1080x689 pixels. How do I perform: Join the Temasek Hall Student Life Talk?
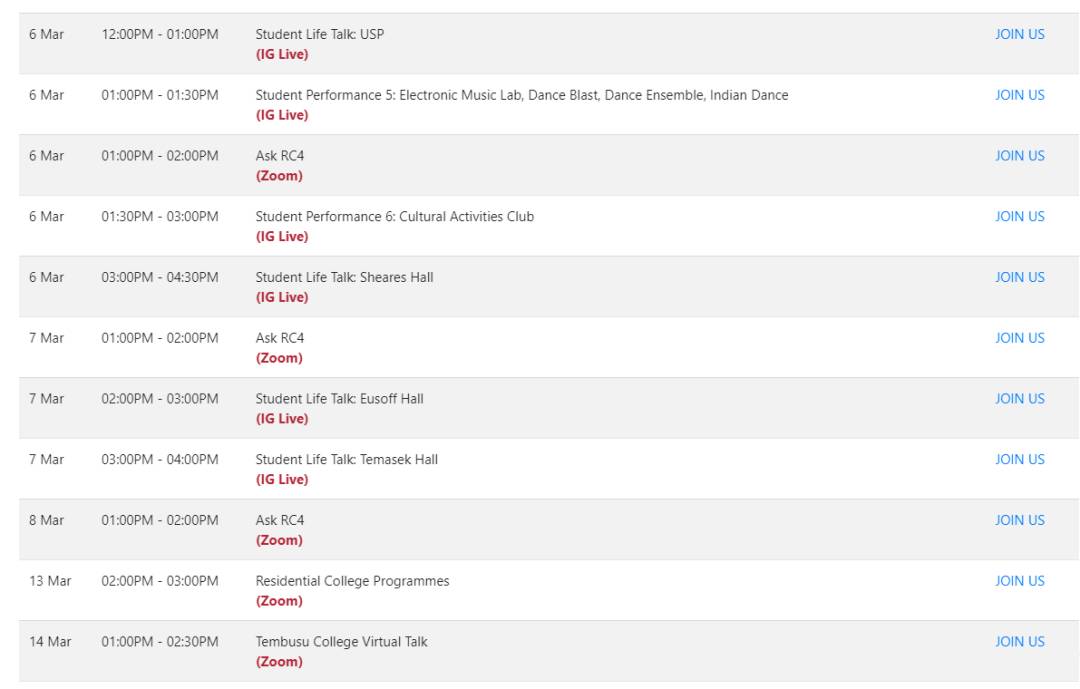tap(1019, 459)
